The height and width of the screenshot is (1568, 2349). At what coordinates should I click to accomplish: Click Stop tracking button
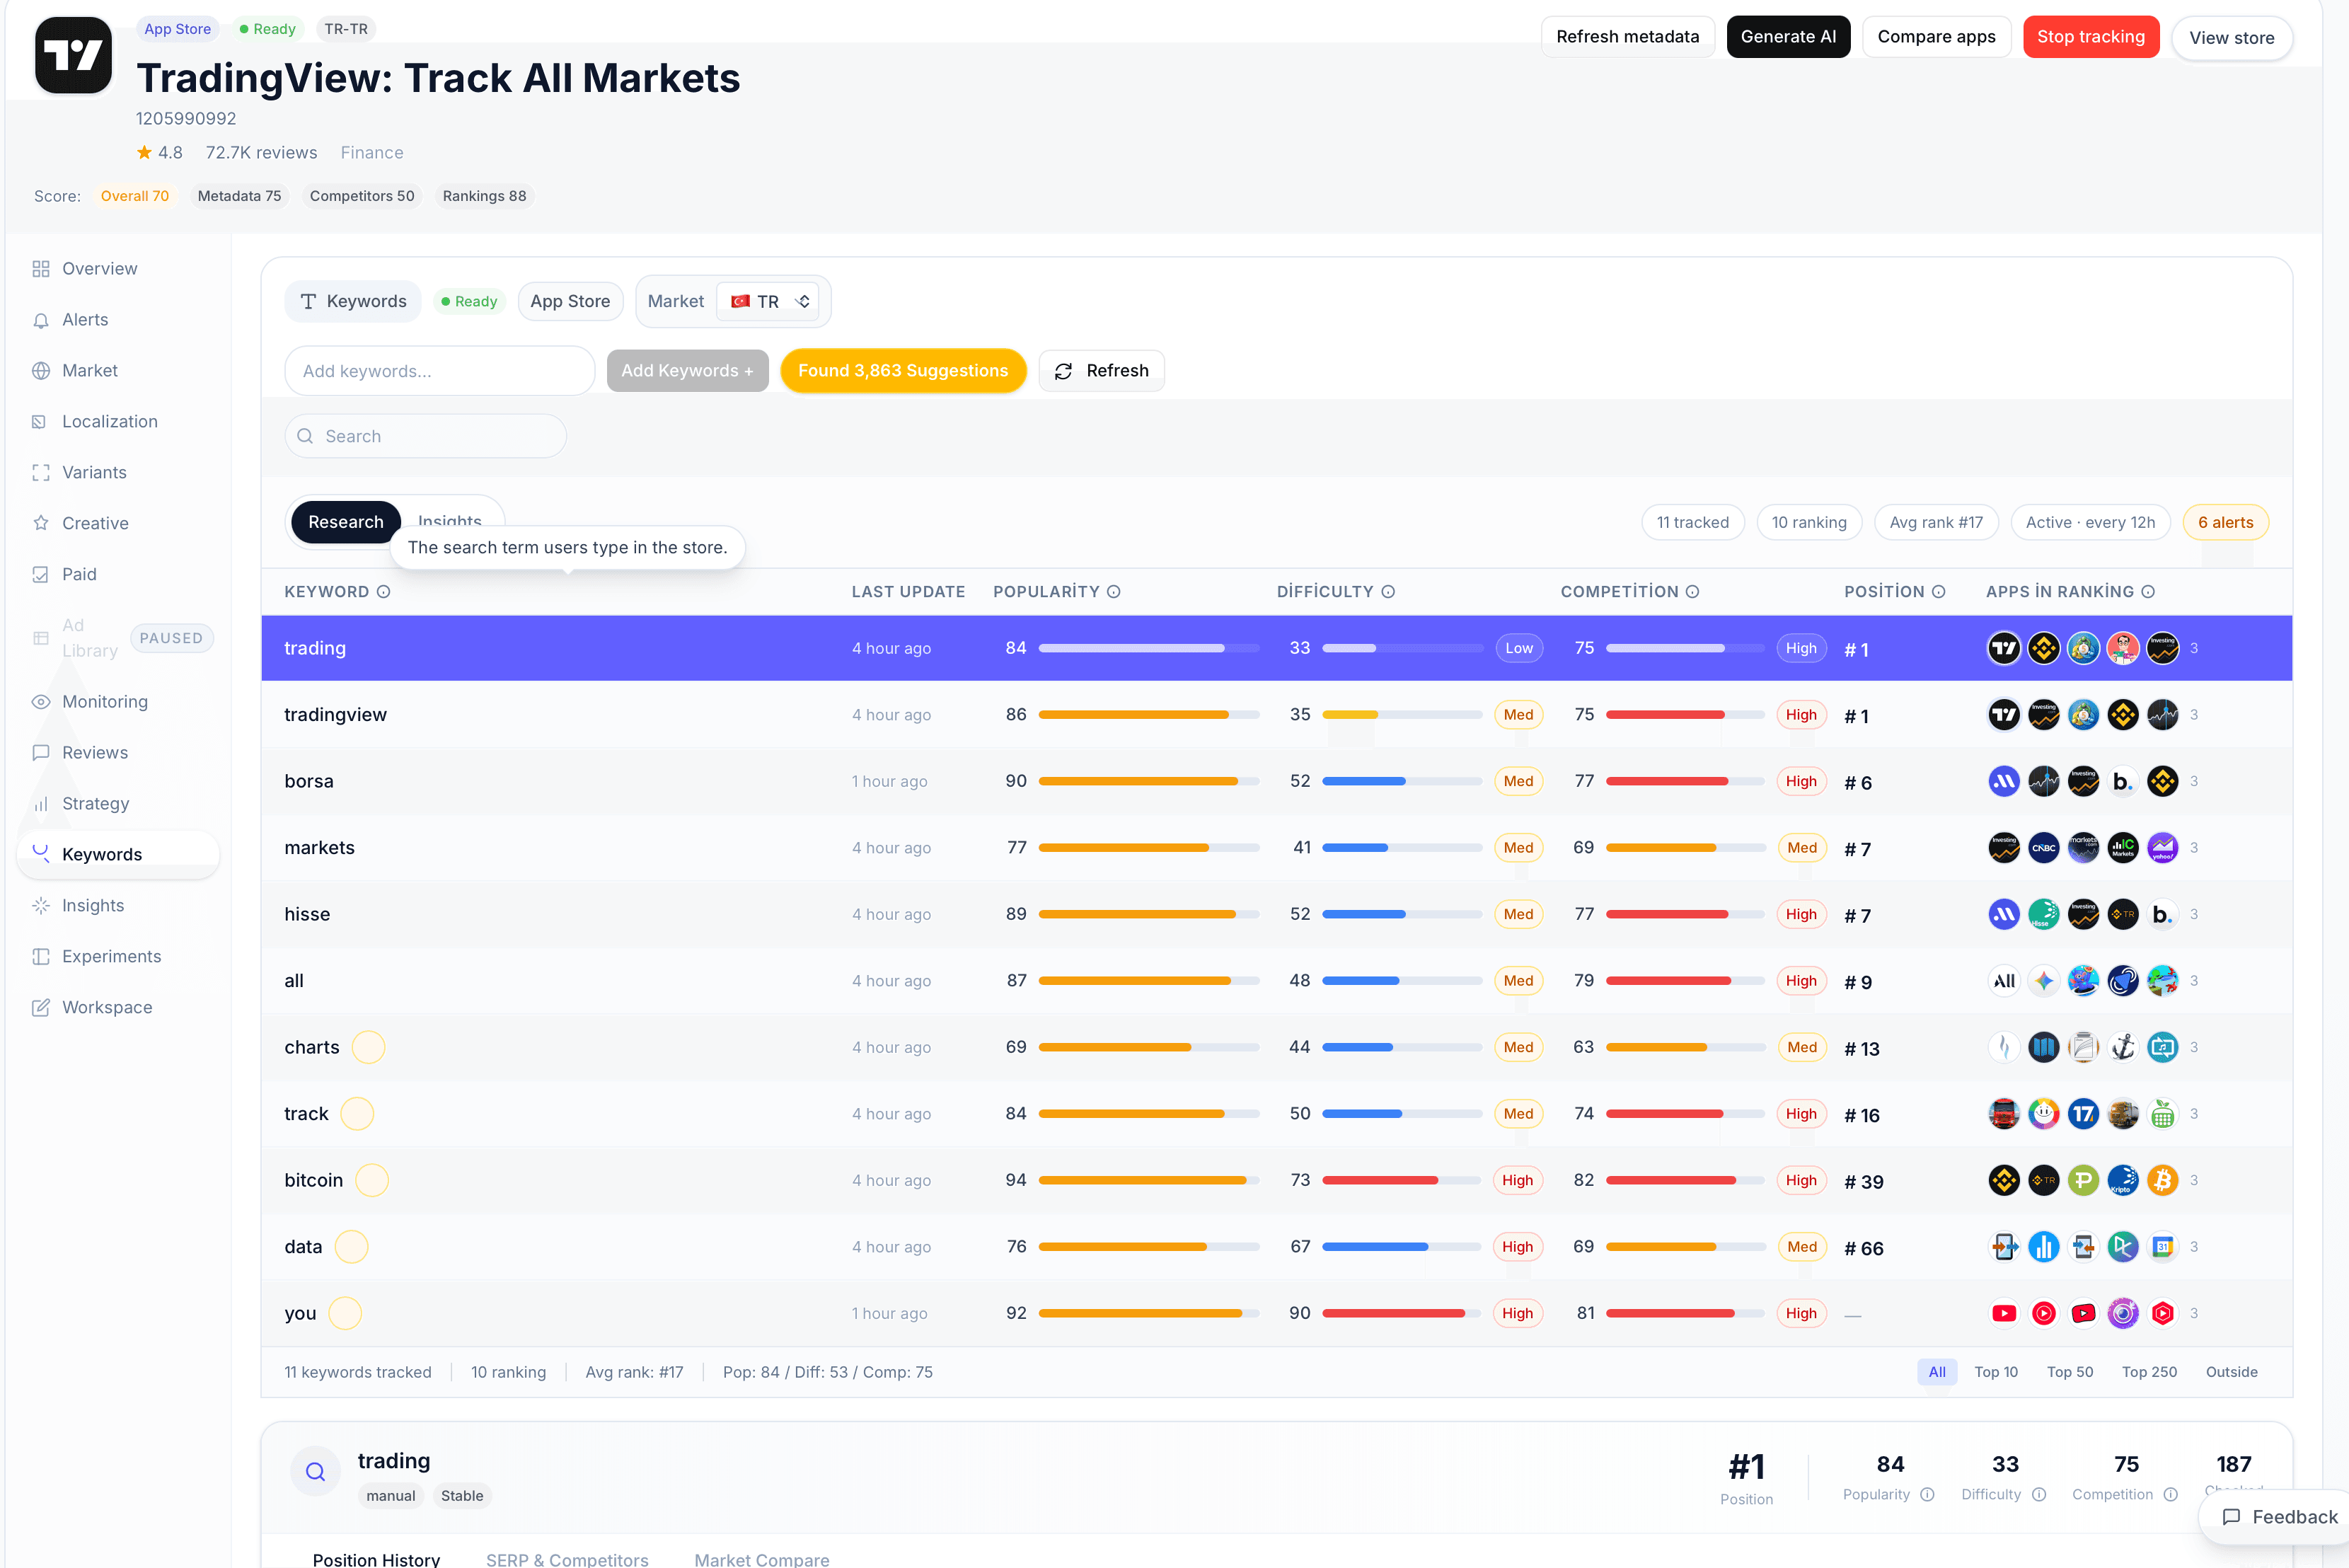pyautogui.click(x=2090, y=37)
